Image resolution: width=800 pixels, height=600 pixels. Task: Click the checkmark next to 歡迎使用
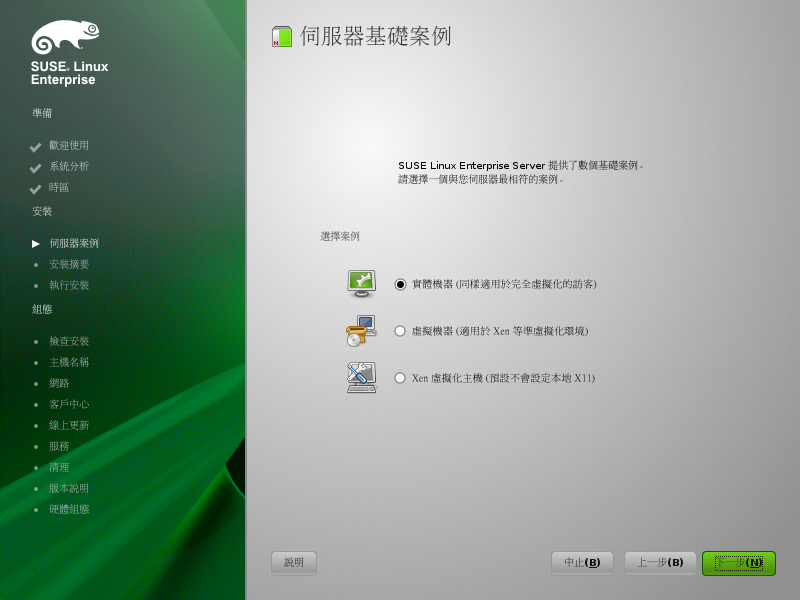(35, 147)
